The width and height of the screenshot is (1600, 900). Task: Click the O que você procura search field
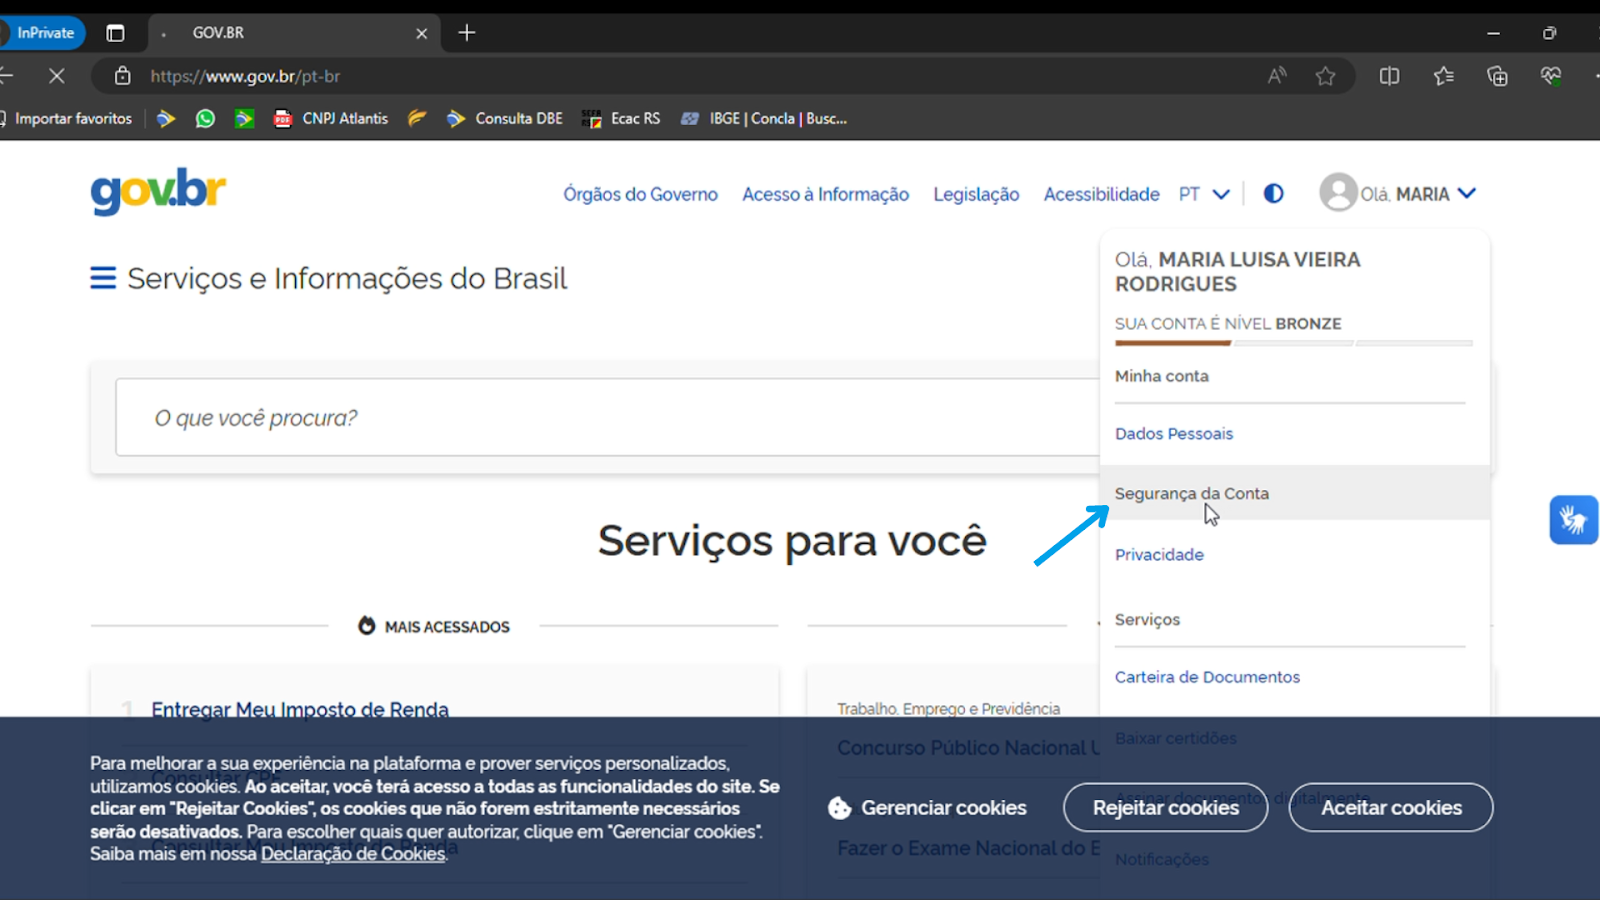tap(607, 417)
